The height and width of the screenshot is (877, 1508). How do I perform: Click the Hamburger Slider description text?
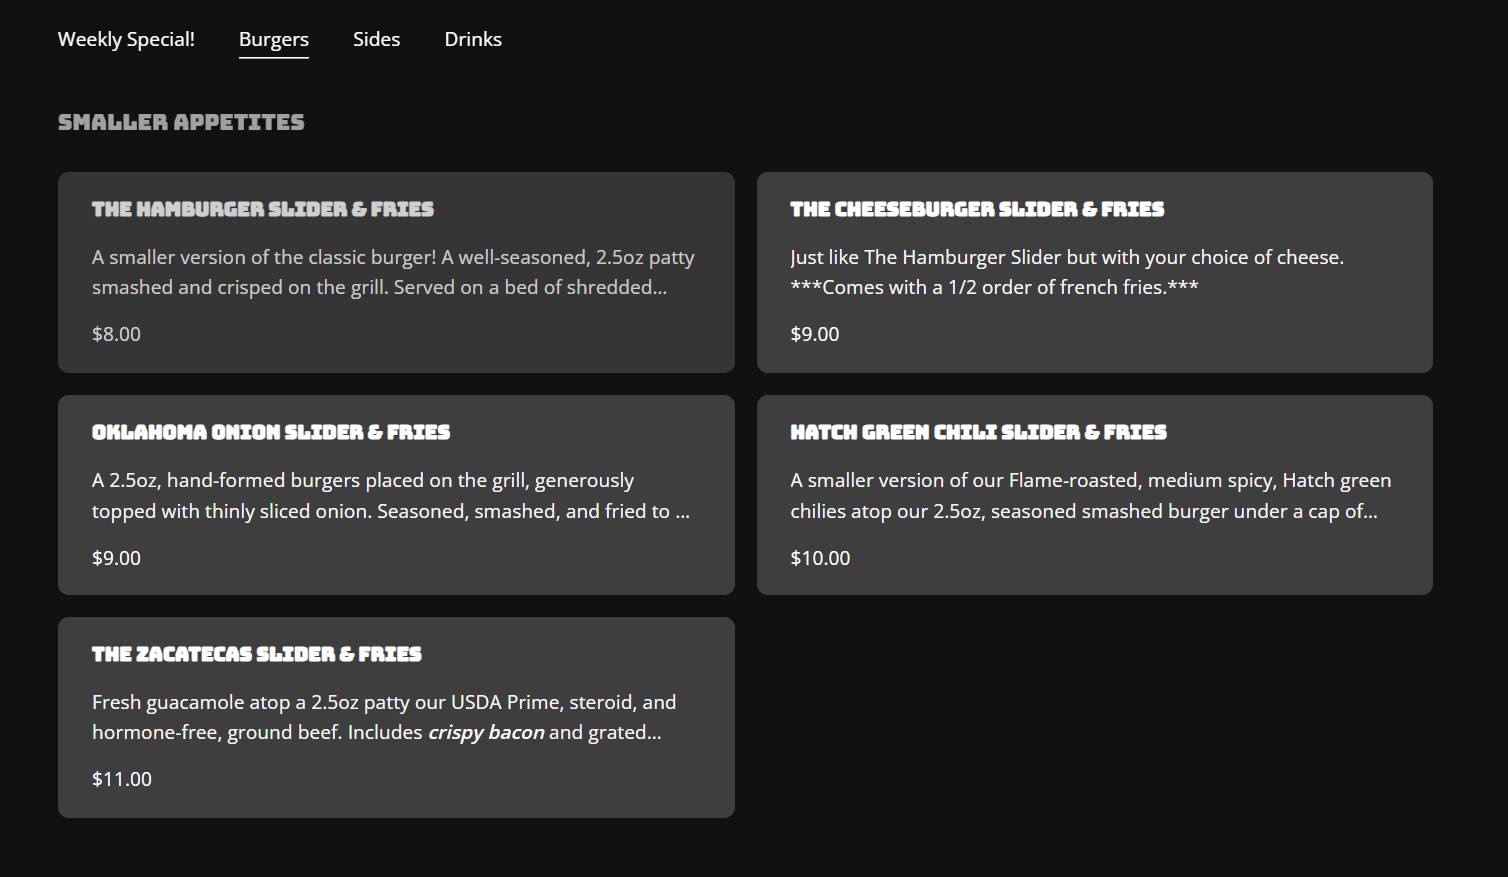pos(393,272)
